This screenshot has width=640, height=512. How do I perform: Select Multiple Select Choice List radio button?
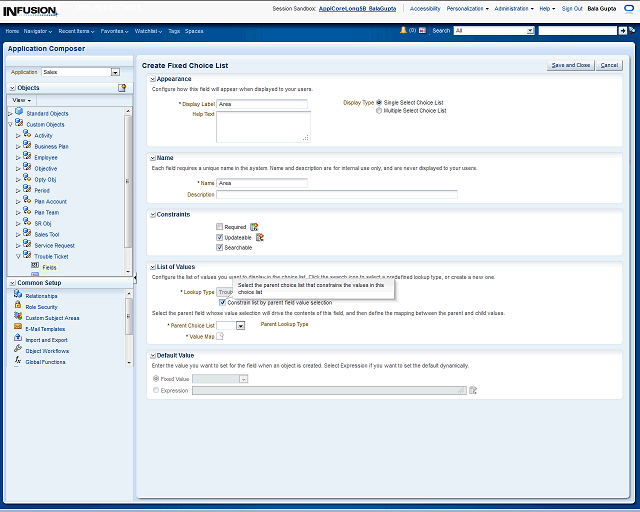coord(379,111)
